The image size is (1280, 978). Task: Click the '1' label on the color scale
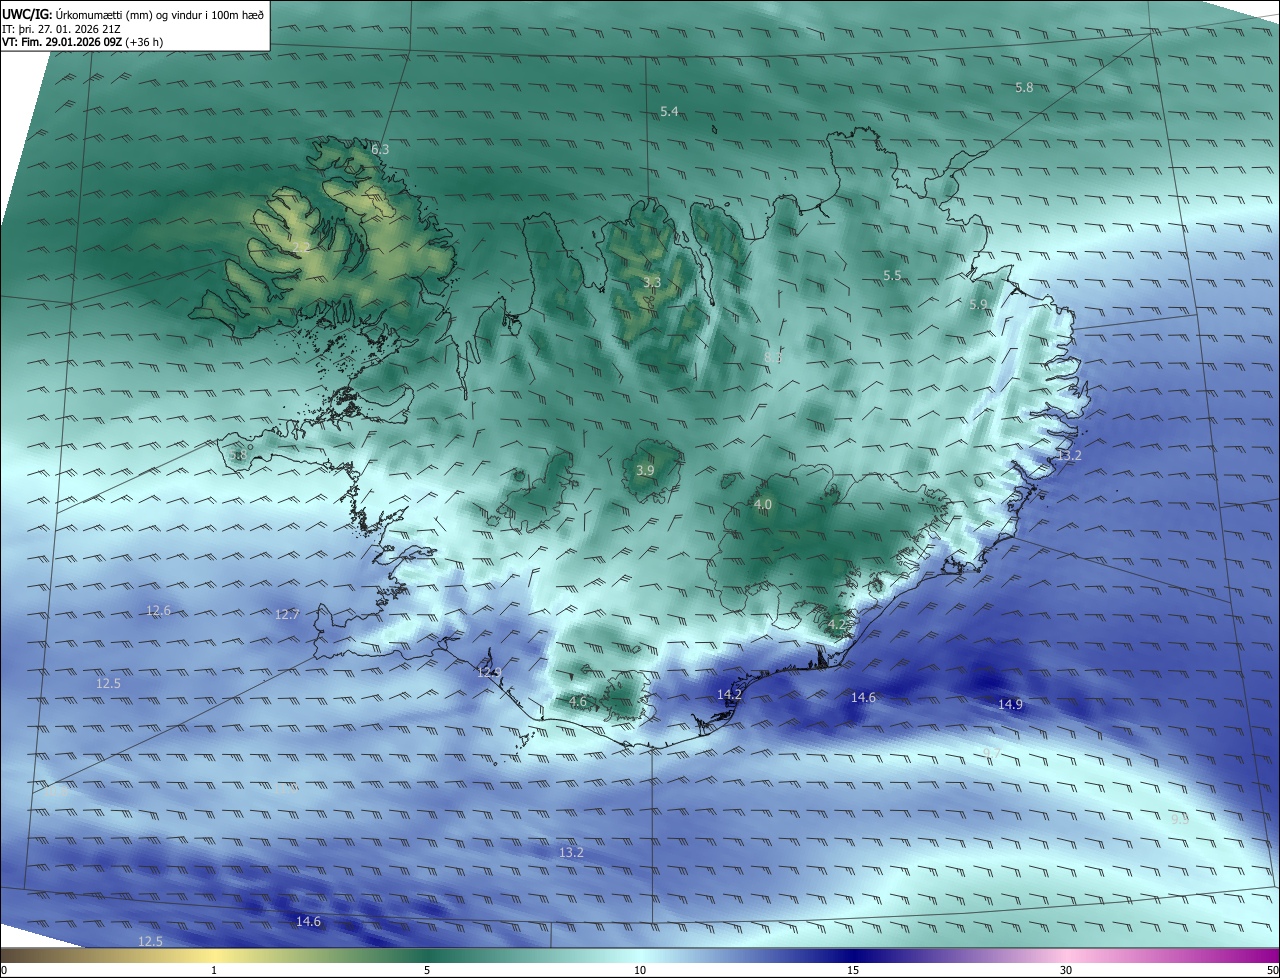[x=214, y=970]
